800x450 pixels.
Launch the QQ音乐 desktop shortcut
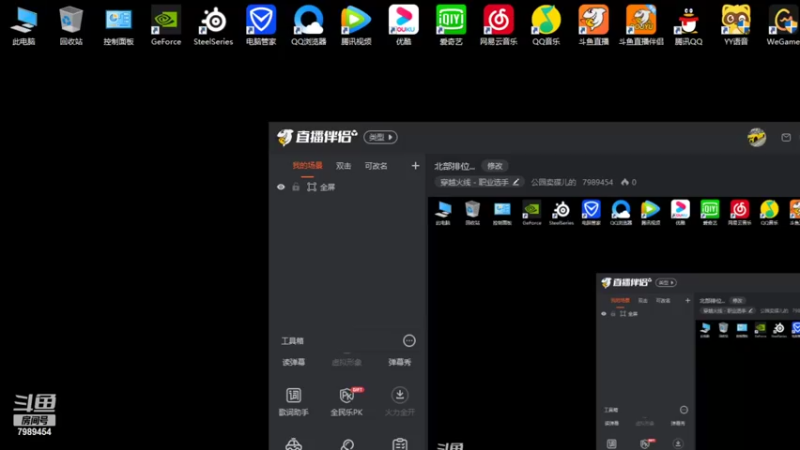pos(546,26)
